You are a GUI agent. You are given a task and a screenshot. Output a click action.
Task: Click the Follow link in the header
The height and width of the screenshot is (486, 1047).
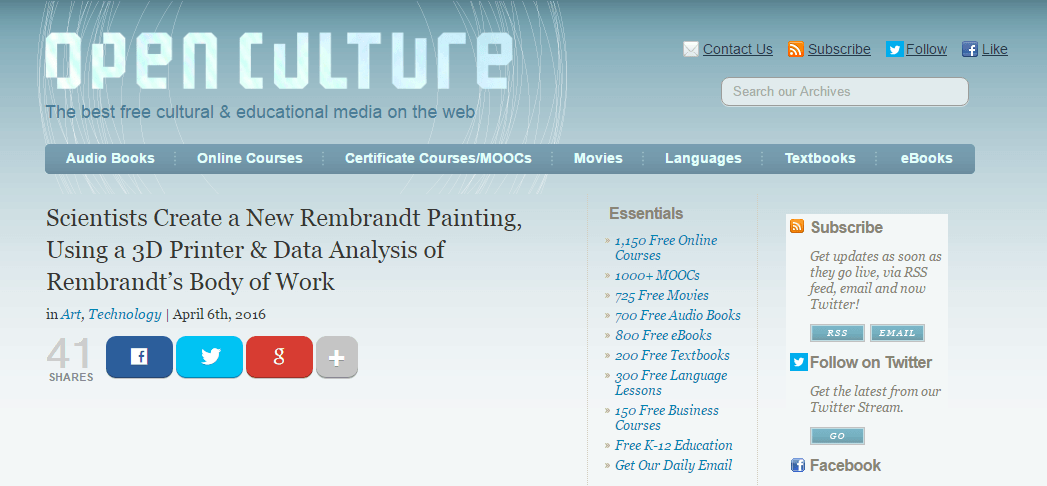click(926, 49)
